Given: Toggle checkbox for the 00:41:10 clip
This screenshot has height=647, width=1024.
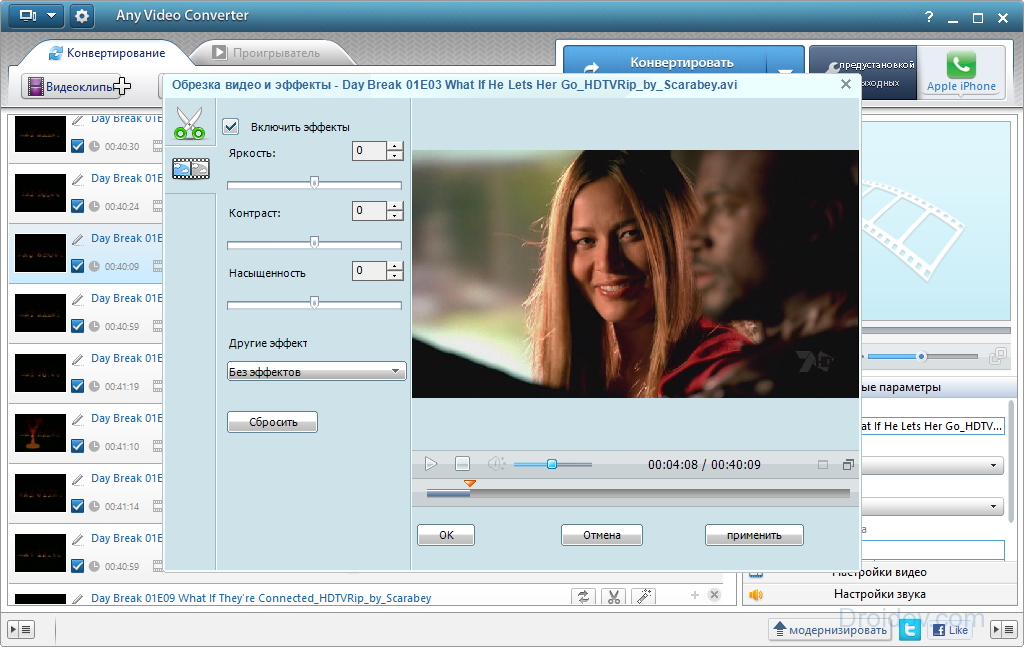Looking at the screenshot, I should [77, 446].
